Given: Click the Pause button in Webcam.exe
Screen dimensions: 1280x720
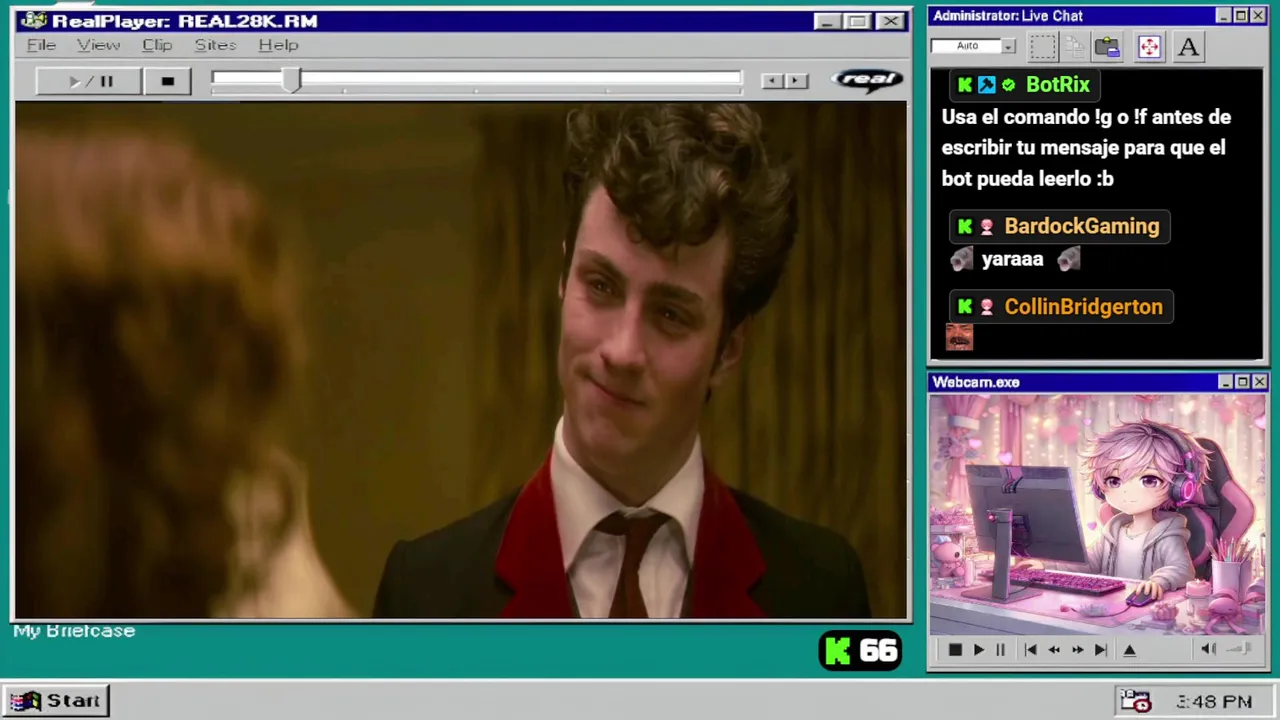Looking at the screenshot, I should tap(1000, 650).
